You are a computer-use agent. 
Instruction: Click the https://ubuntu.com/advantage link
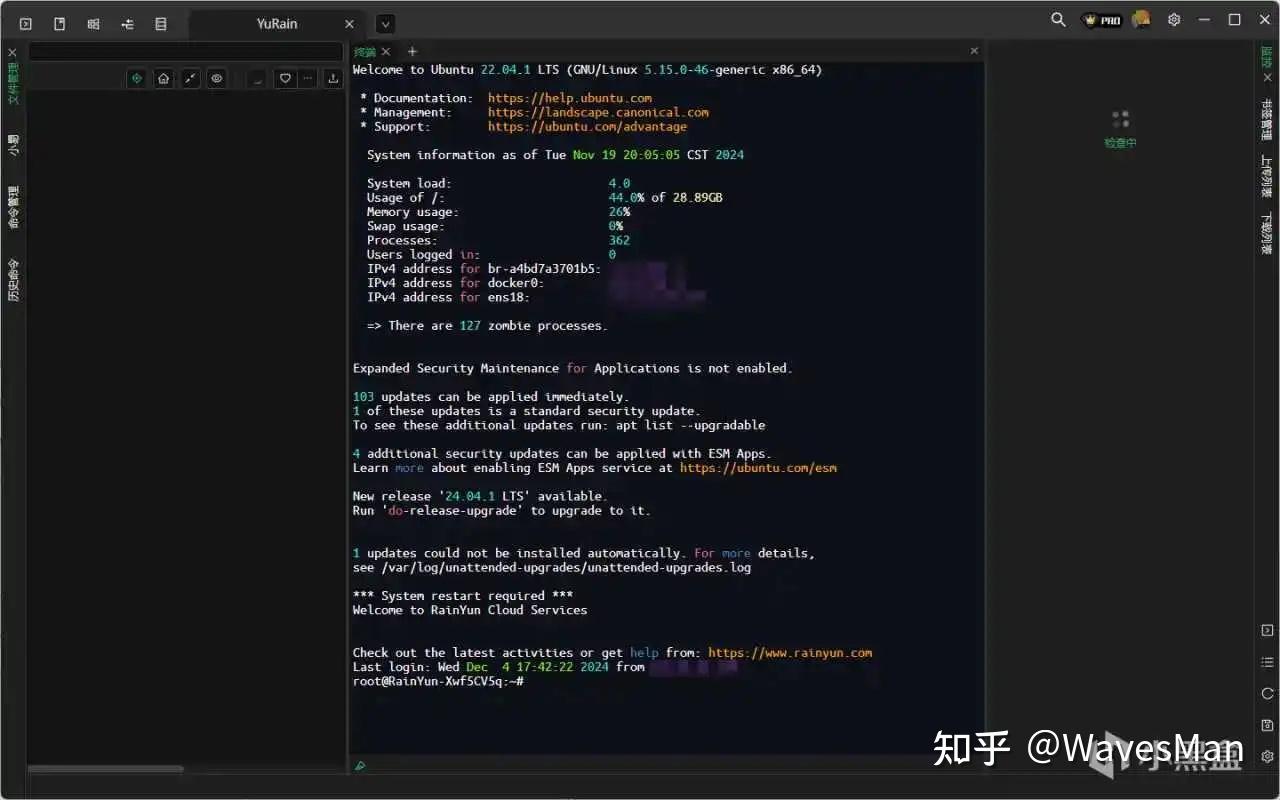(587, 127)
